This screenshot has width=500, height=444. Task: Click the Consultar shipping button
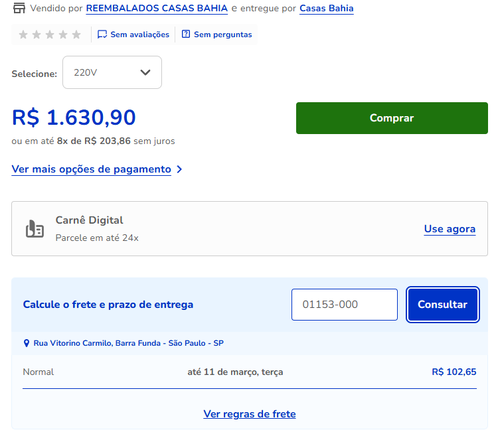[443, 304]
